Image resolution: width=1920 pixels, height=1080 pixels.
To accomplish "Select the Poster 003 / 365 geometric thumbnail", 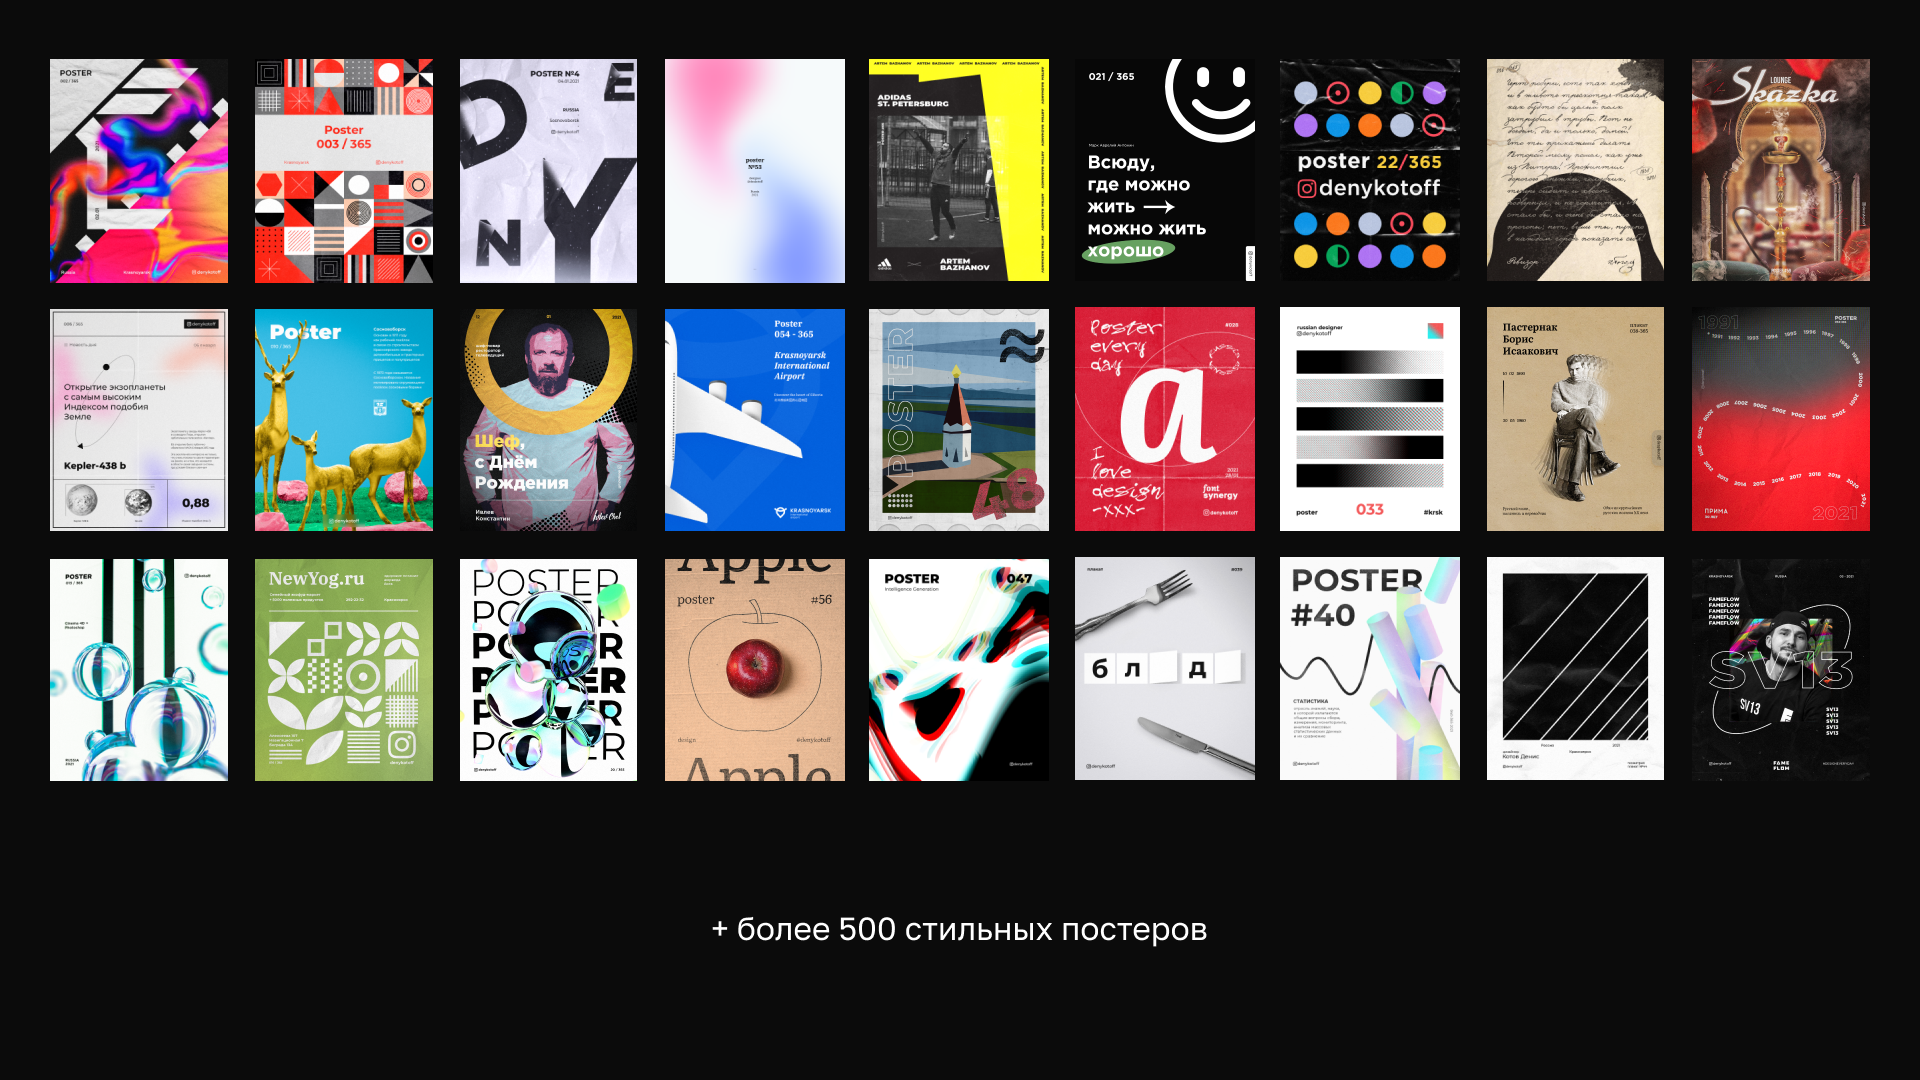I will pos(343,170).
